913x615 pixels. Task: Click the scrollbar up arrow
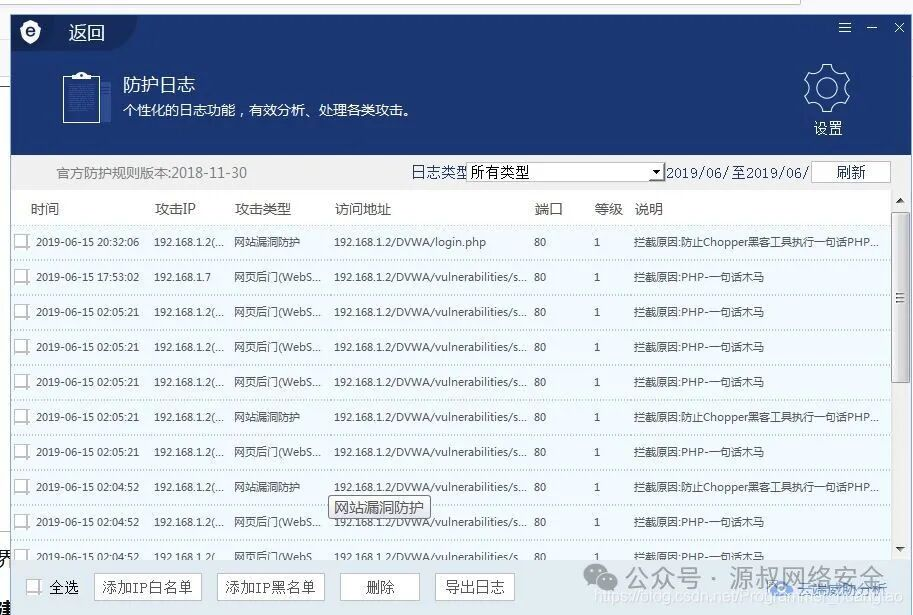point(900,201)
